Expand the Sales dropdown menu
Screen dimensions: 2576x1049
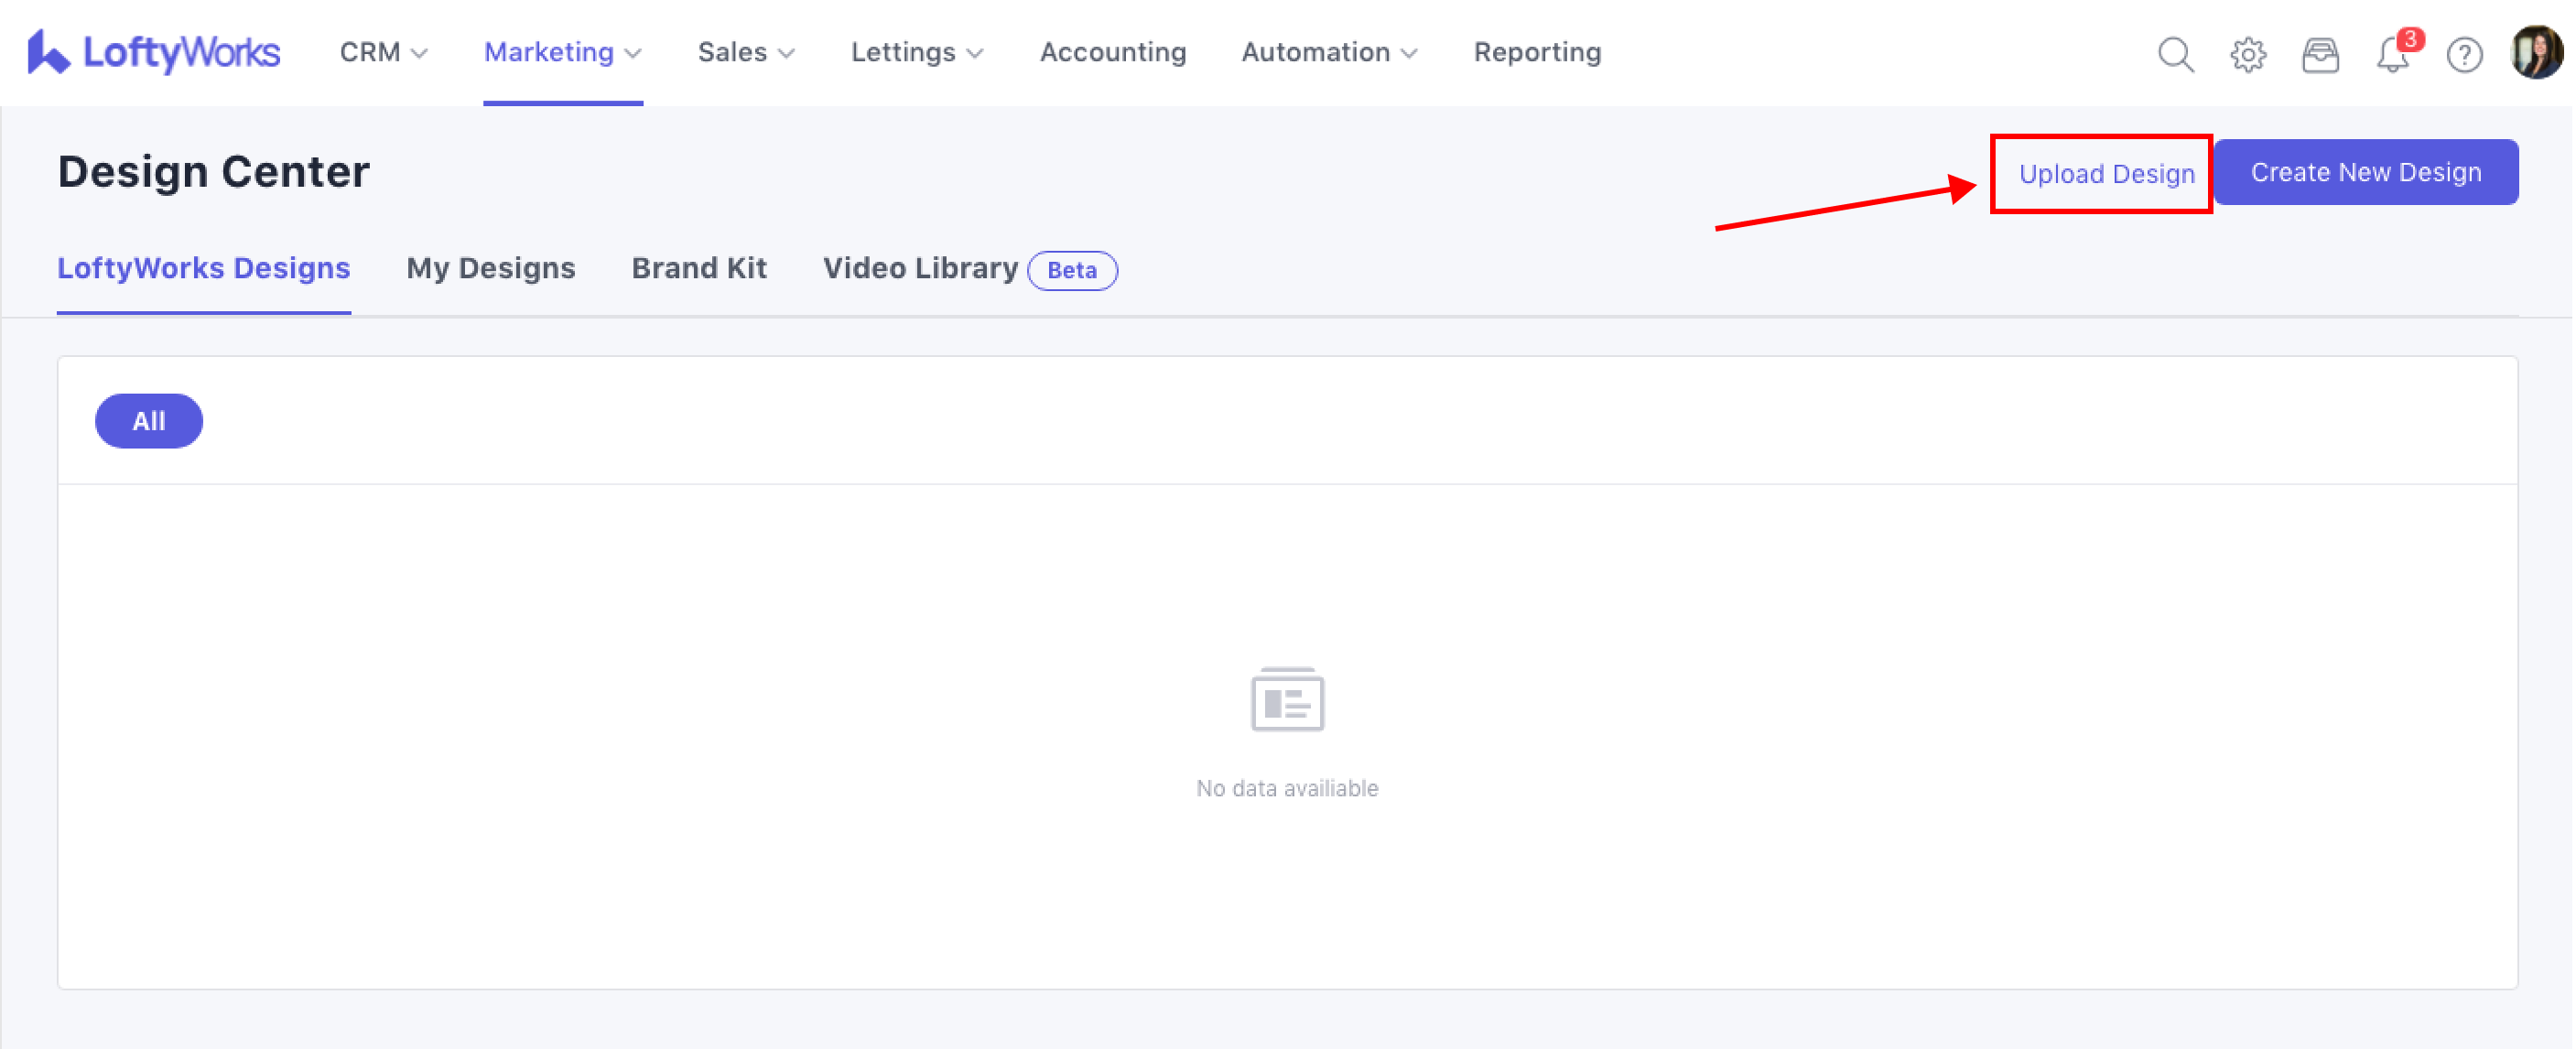point(746,52)
